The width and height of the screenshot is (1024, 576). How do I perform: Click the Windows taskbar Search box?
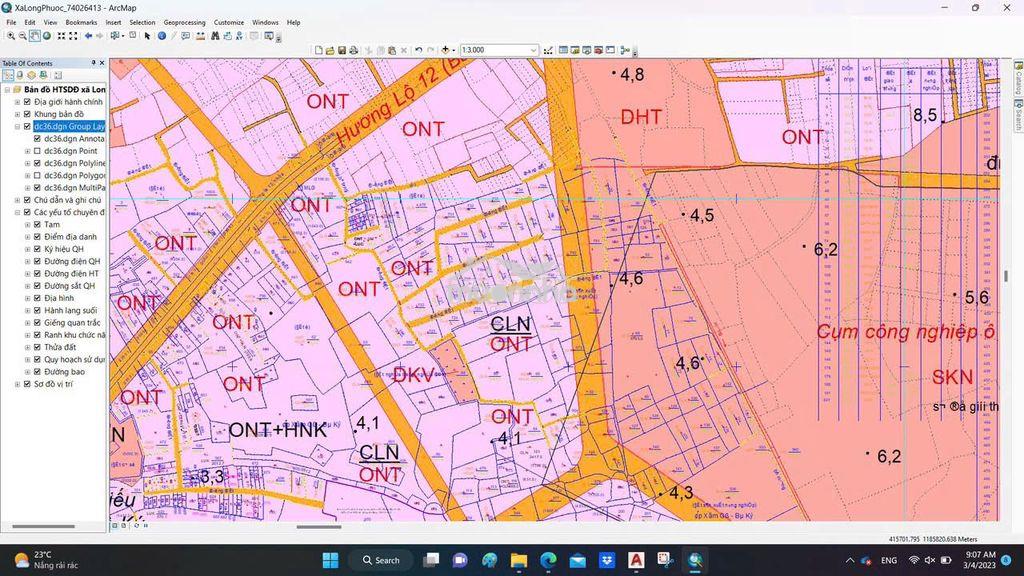tap(381, 560)
